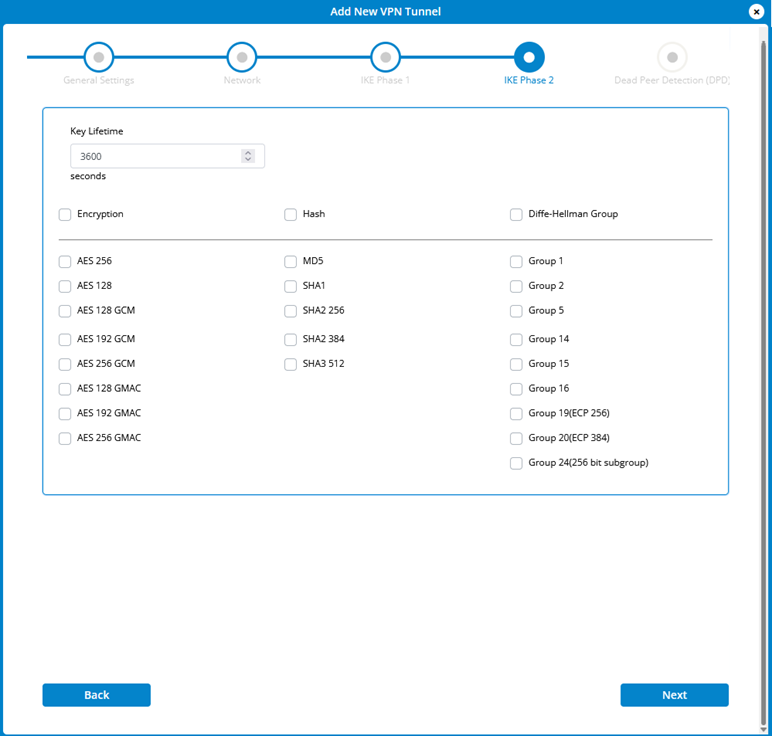
Task: Click Next to continue the wizard
Action: [674, 695]
